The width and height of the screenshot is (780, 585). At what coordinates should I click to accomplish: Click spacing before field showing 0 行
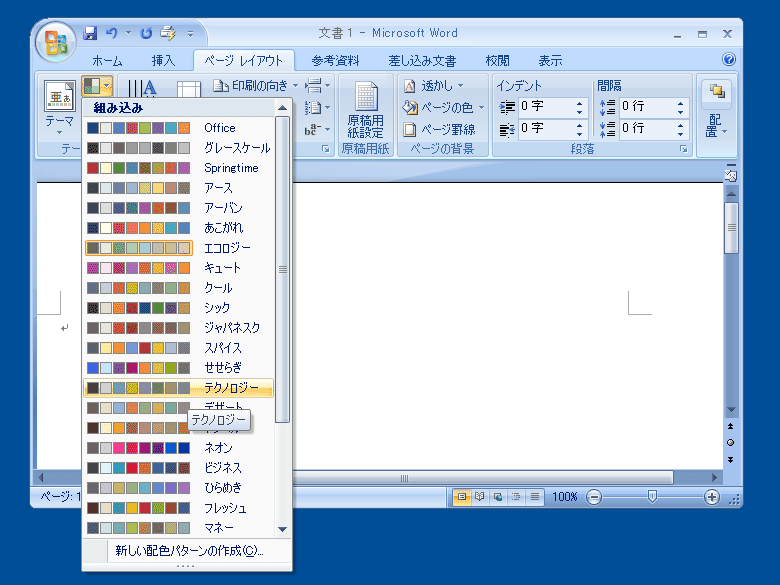pyautogui.click(x=646, y=106)
